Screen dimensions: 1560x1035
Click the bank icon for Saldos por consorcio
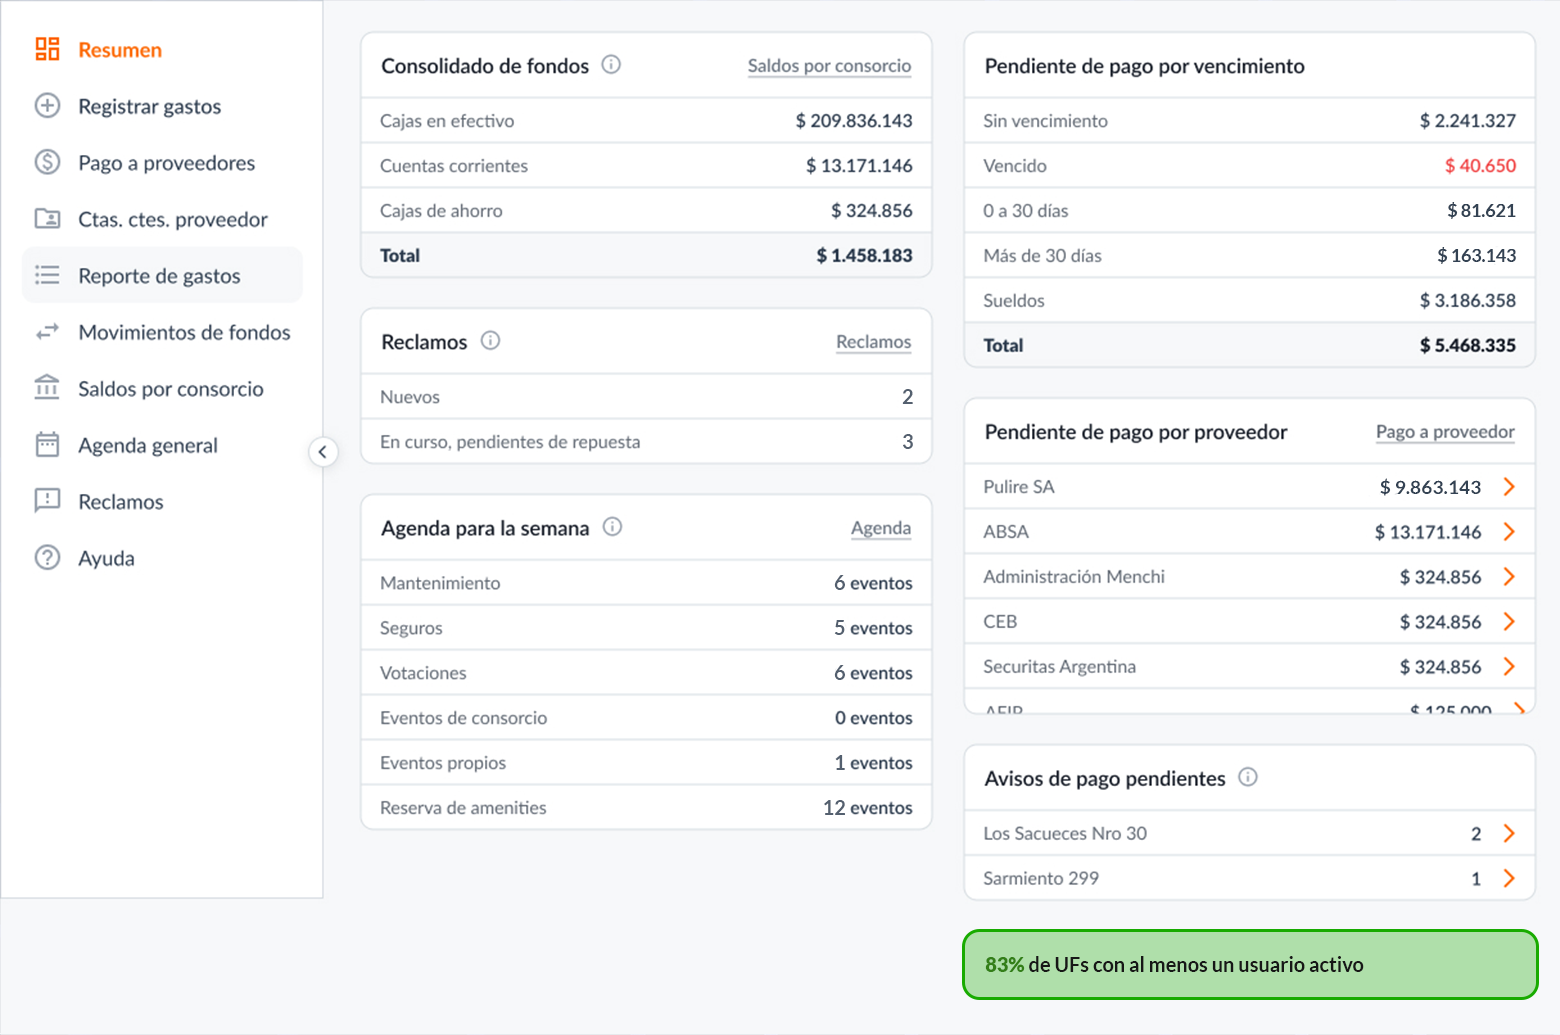tap(47, 388)
